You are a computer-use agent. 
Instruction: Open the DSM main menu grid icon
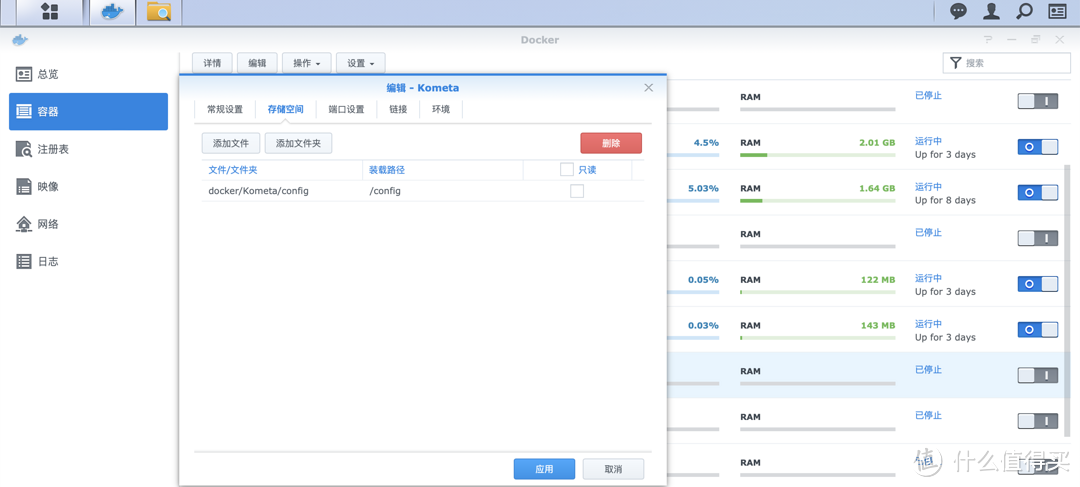point(49,12)
